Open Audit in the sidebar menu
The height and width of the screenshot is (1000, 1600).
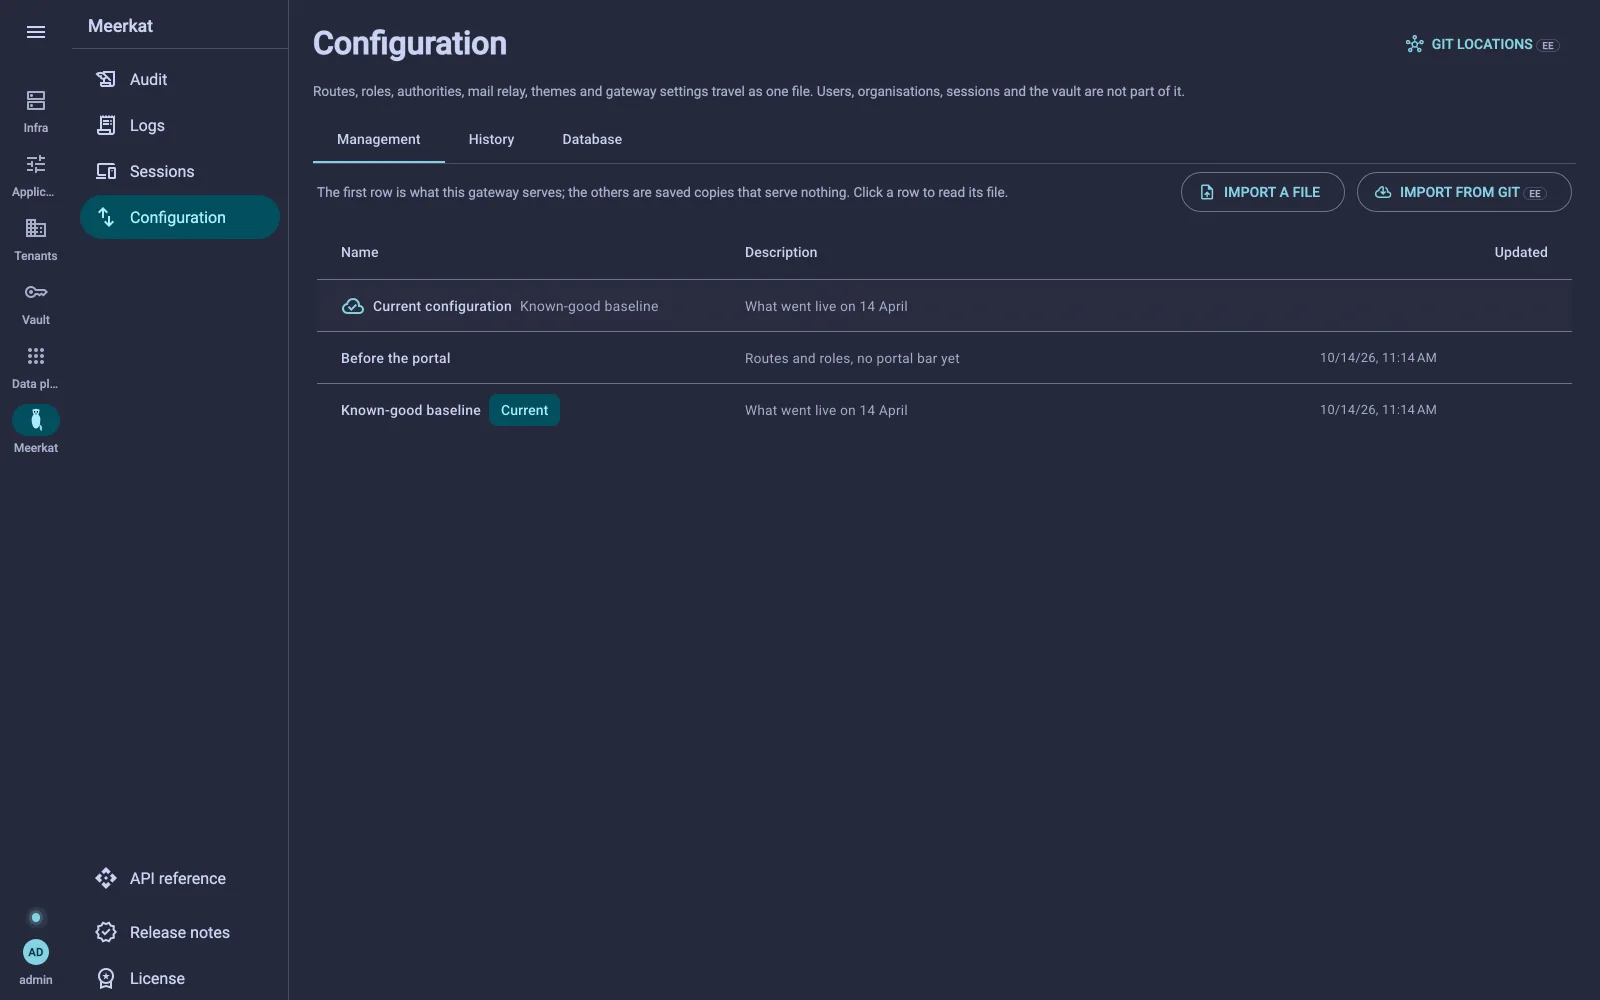(180, 79)
